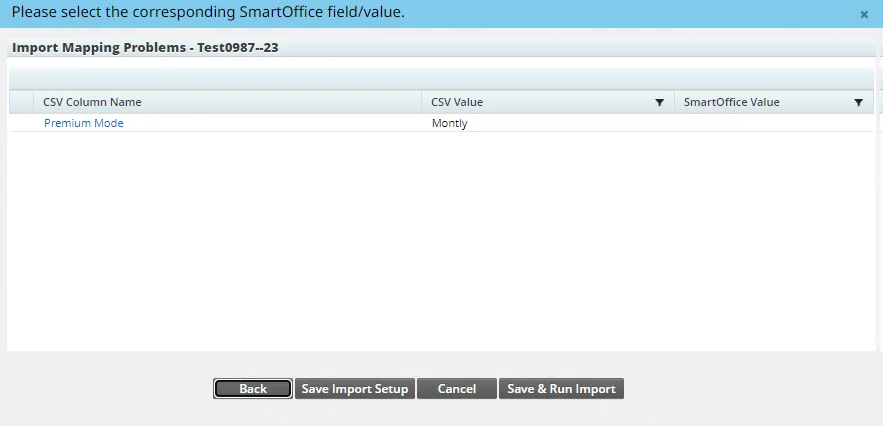
Task: Open the CSV Value column filter arrow
Action: 659,103
